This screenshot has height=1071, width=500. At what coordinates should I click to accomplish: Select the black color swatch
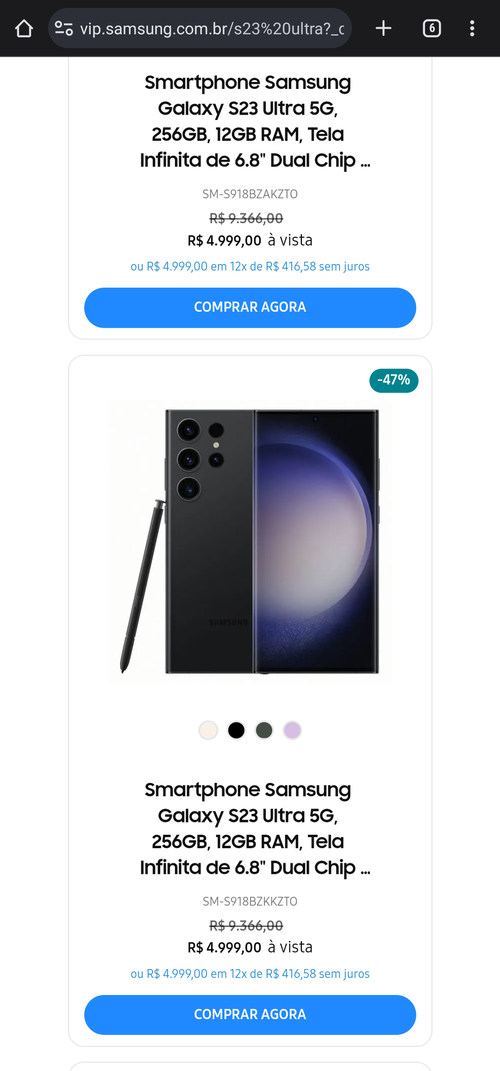[236, 730]
